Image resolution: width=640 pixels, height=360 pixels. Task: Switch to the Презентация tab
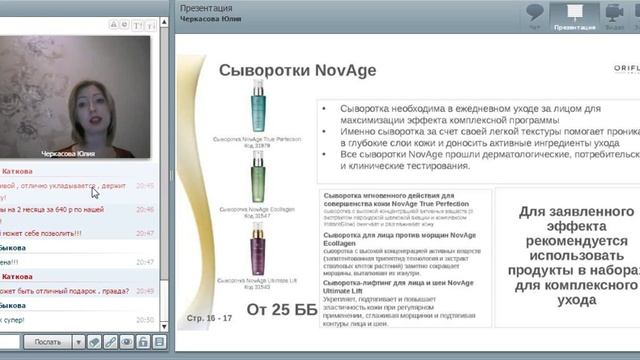tap(575, 16)
